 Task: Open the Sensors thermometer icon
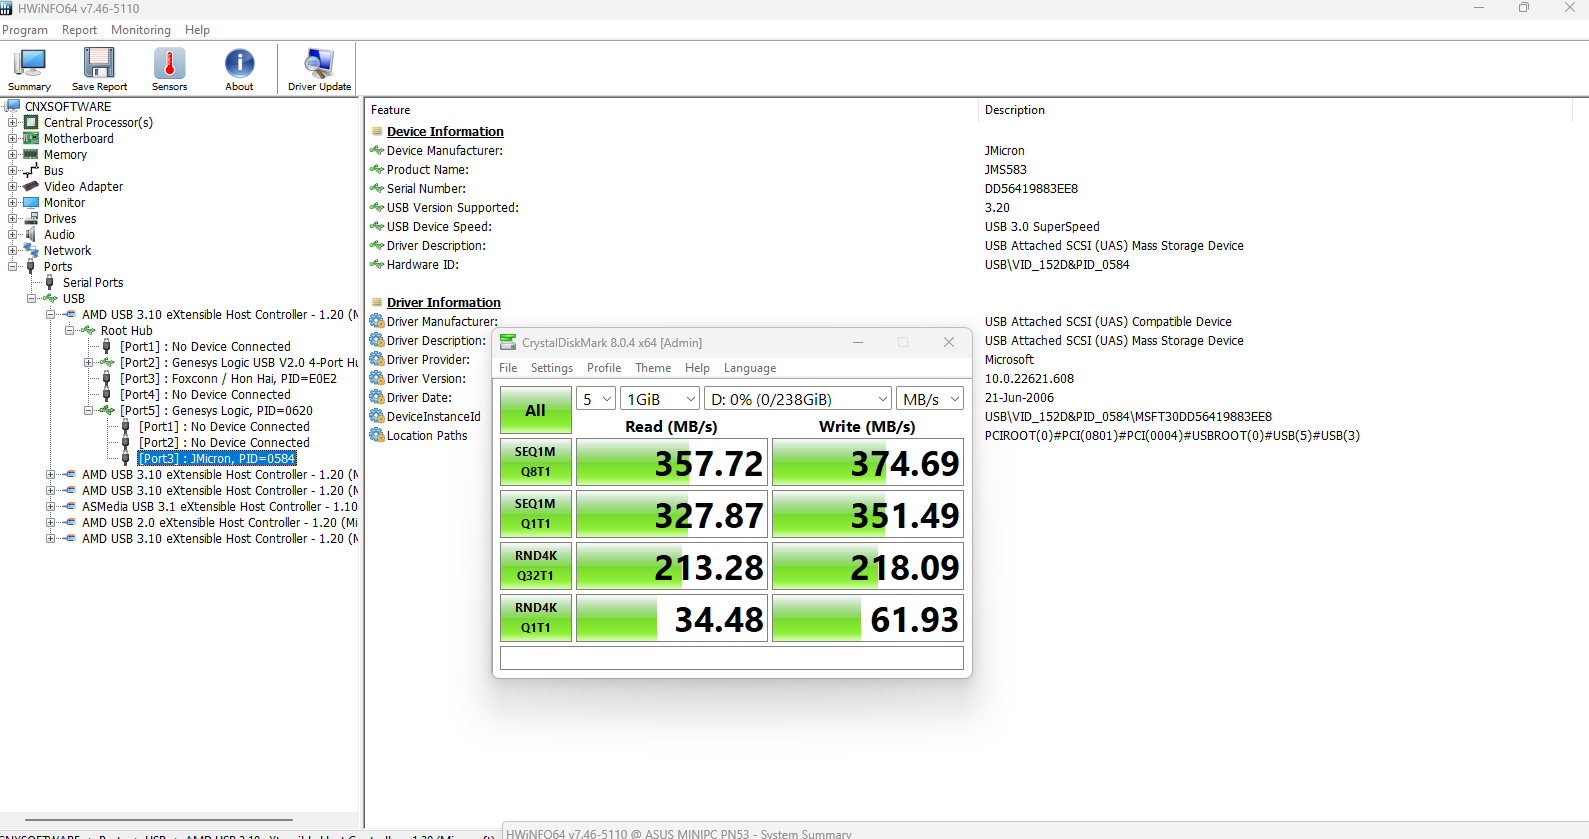pos(169,69)
